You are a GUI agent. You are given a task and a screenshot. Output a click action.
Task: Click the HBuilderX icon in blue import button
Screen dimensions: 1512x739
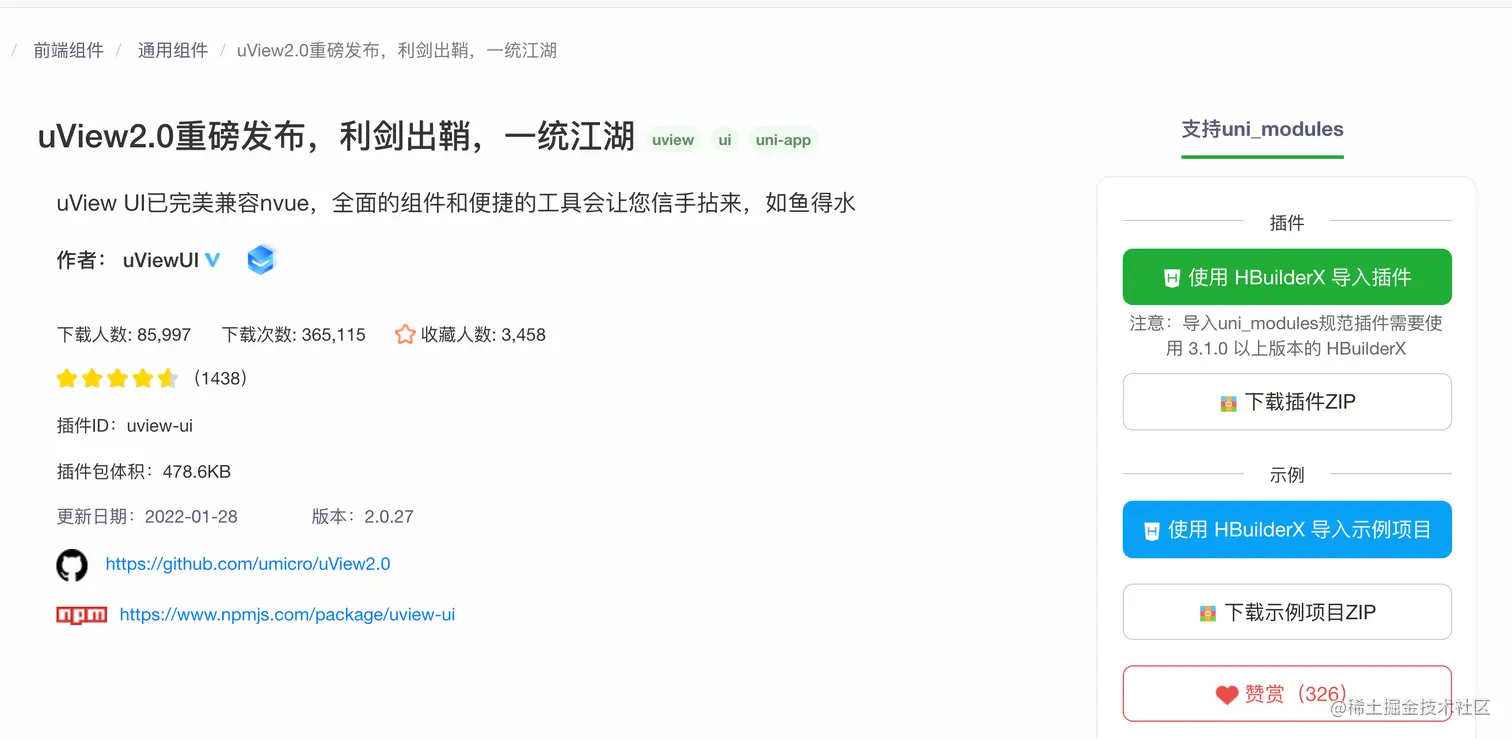1152,531
